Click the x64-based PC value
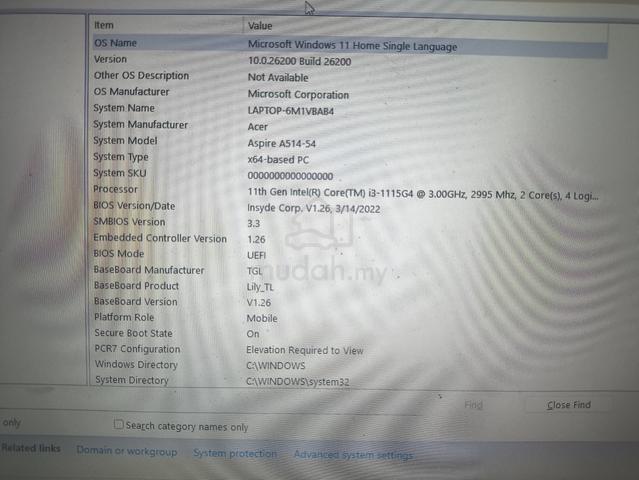639x480 pixels. point(278,160)
